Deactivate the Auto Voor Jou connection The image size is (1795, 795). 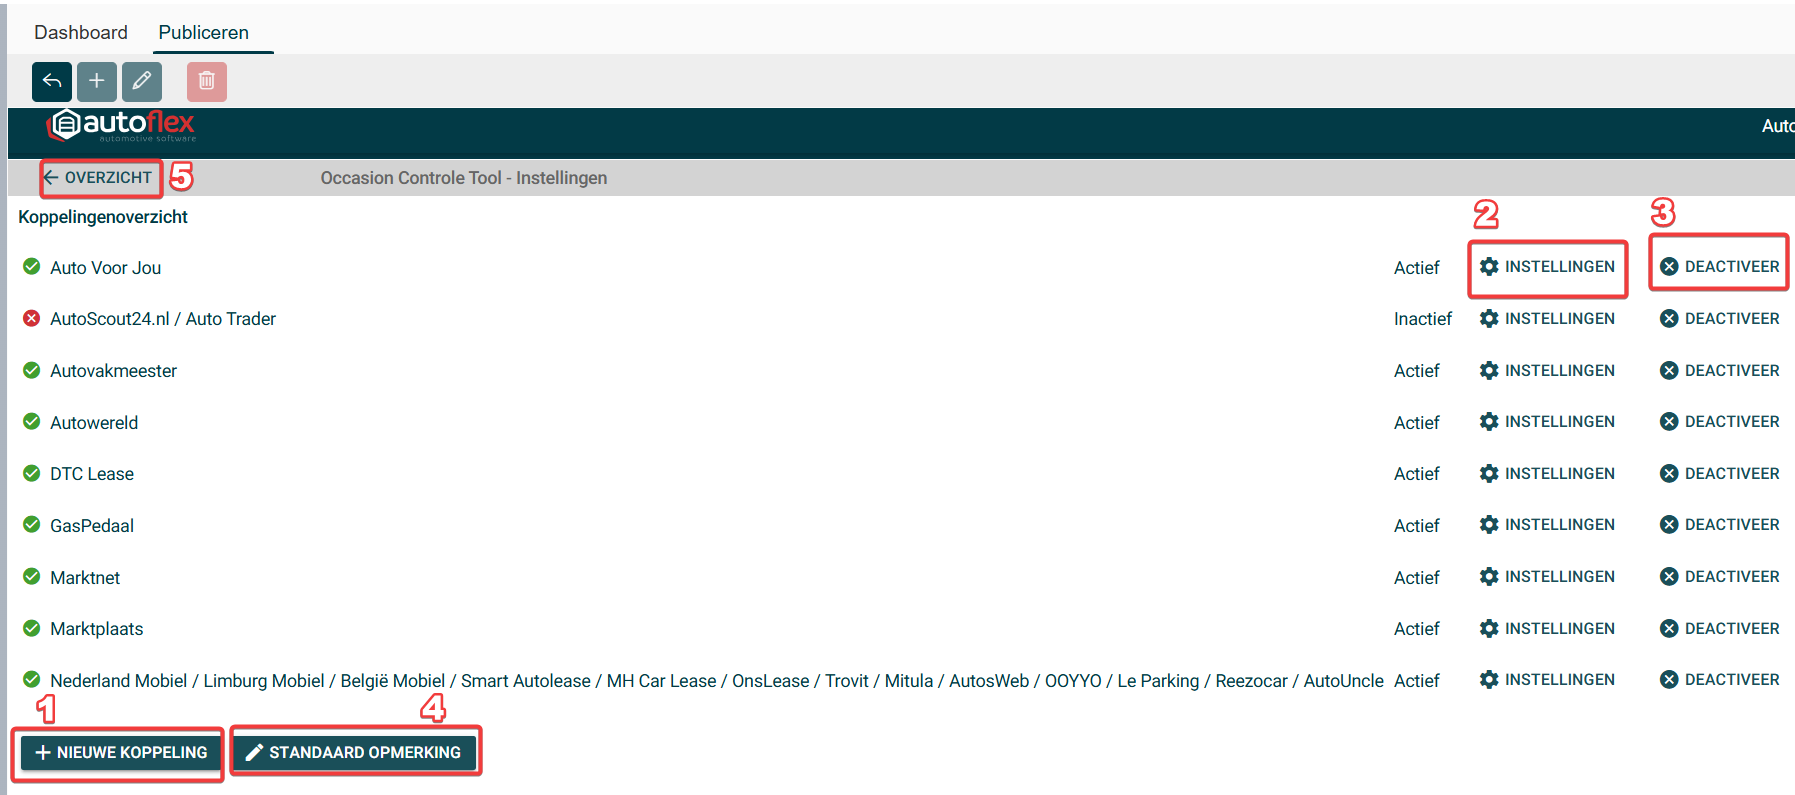1719,267
